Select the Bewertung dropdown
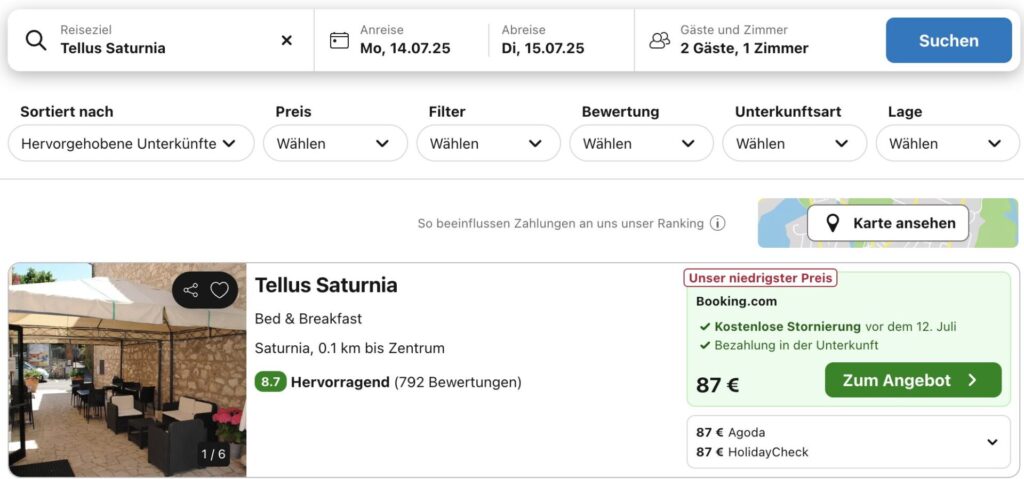The height and width of the screenshot is (479, 1024). click(641, 143)
